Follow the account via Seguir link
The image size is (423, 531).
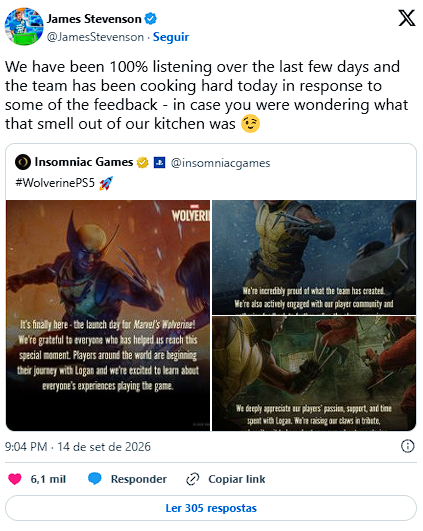tap(171, 37)
